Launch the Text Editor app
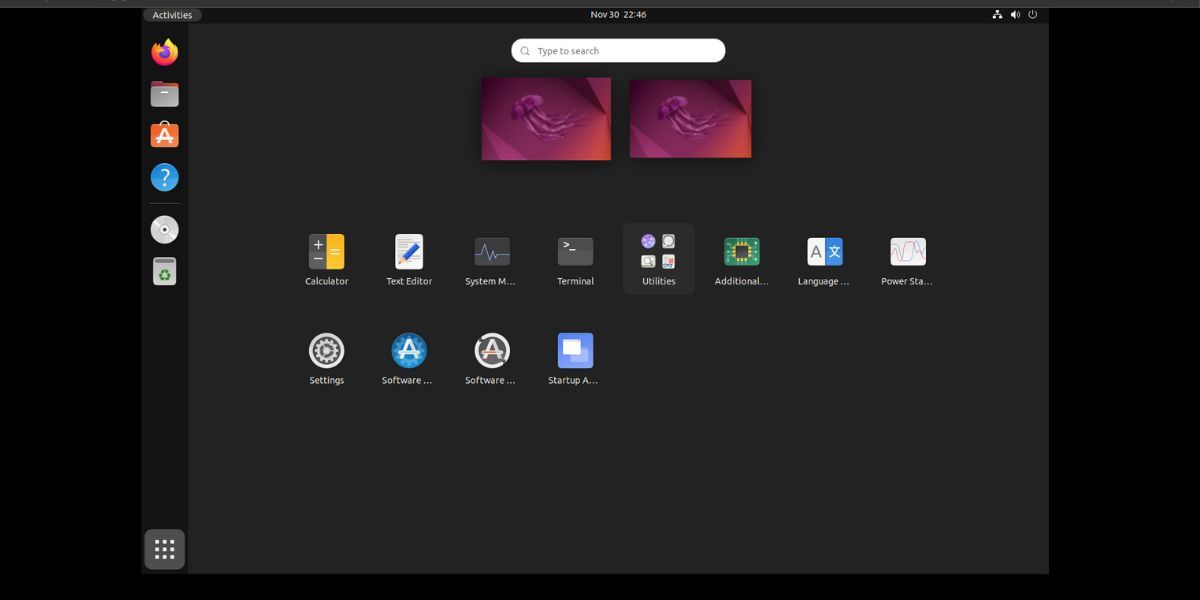The image size is (1200, 600). pyautogui.click(x=409, y=252)
